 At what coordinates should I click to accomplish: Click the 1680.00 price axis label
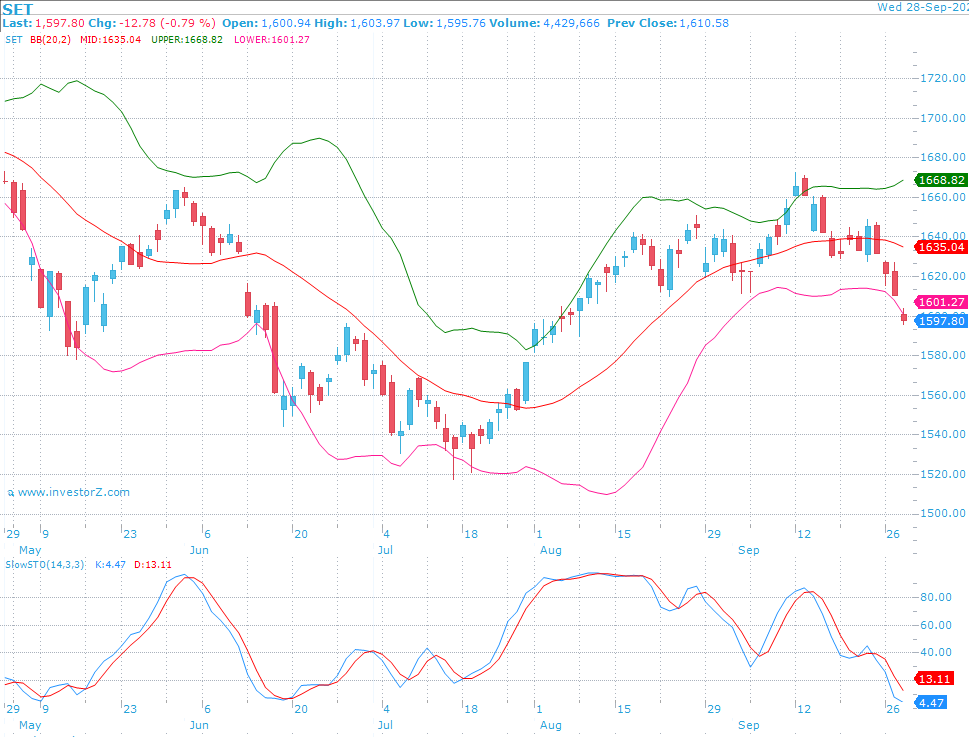pos(943,158)
